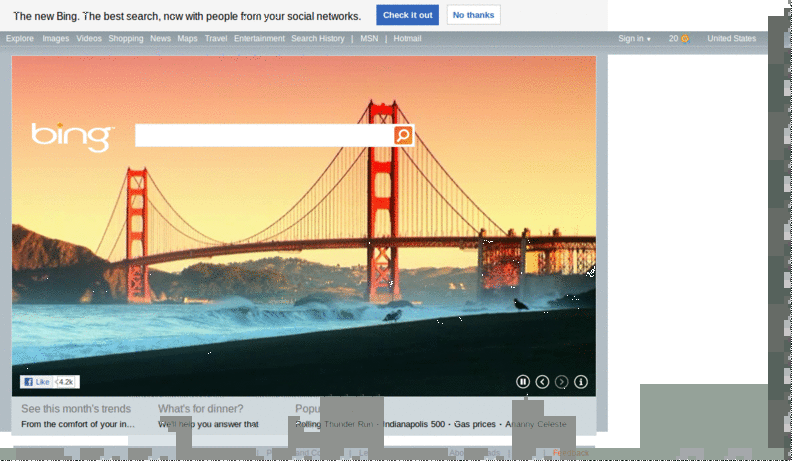Click inside the Bing search box

(266, 136)
